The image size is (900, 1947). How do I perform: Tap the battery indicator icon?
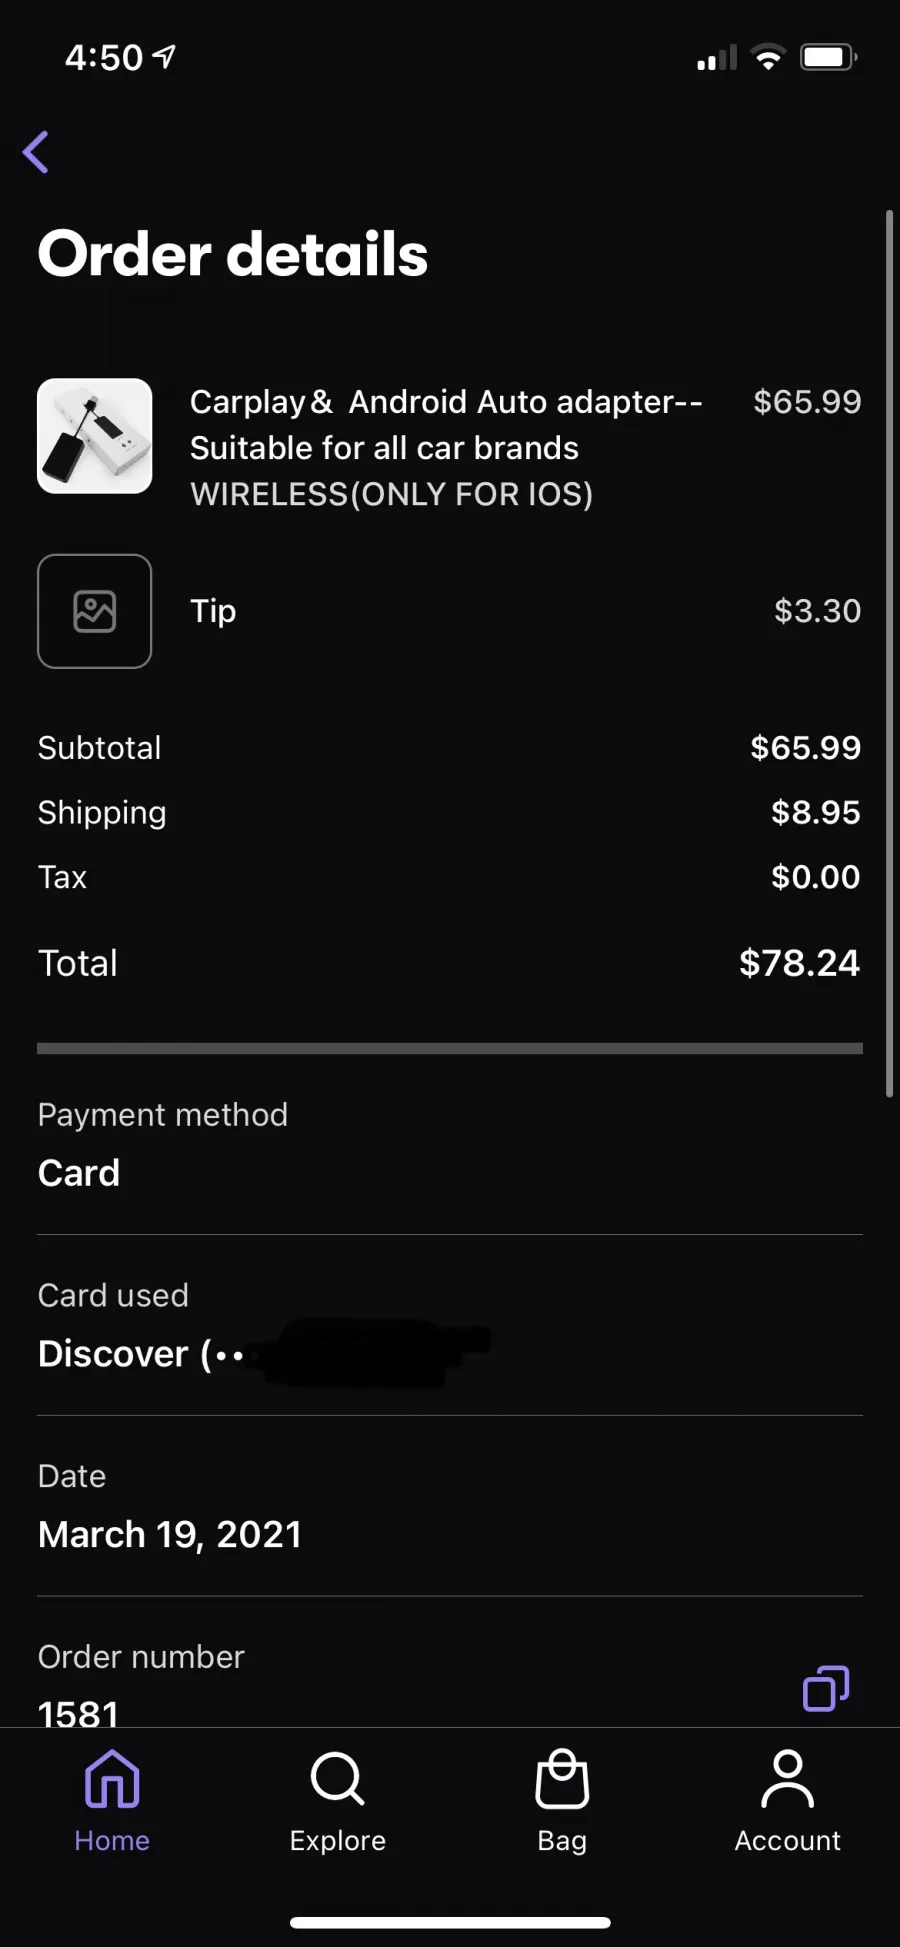tap(828, 57)
